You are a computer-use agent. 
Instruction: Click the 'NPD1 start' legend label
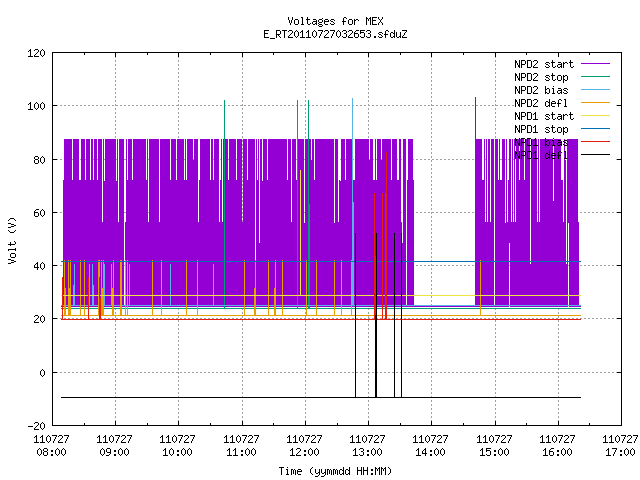click(x=544, y=116)
